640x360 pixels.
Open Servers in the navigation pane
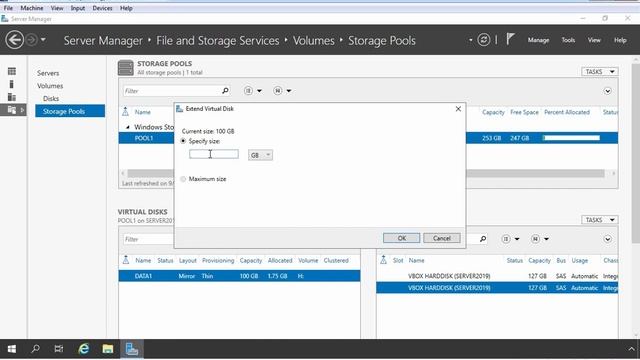48,73
